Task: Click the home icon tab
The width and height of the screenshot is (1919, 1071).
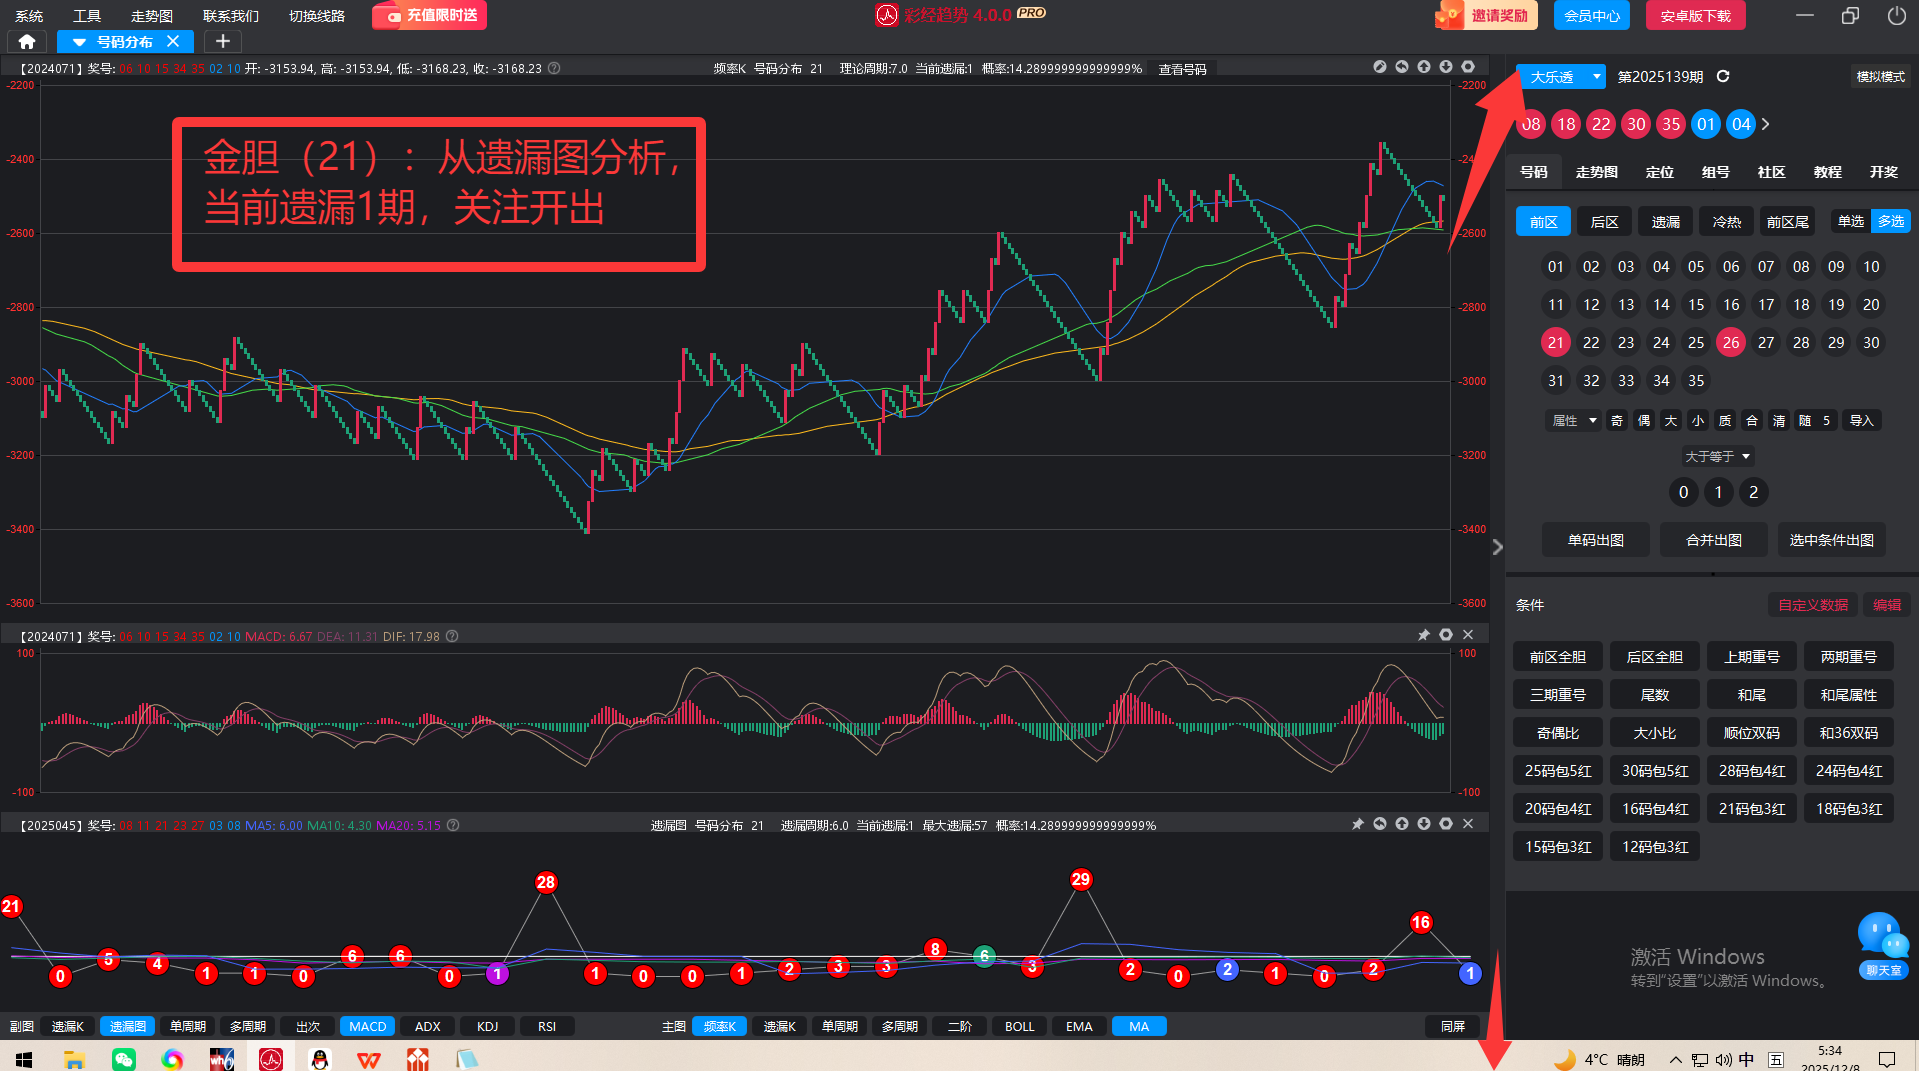Action: [x=27, y=42]
